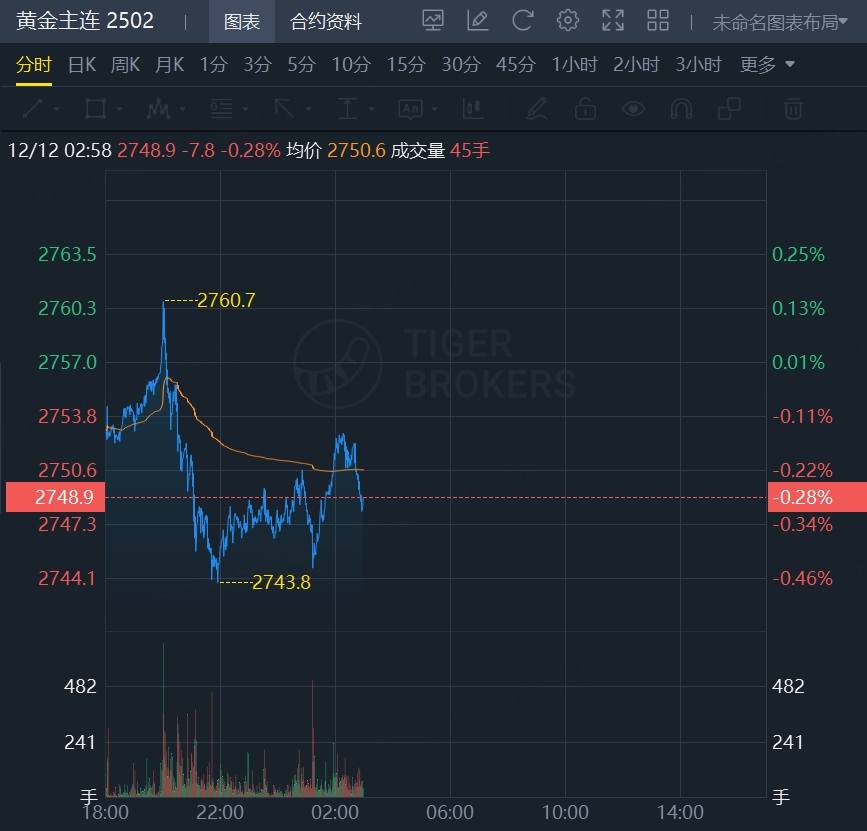Switch to the 合约资料 tab
Image resolution: width=867 pixels, height=831 pixels.
(326, 22)
